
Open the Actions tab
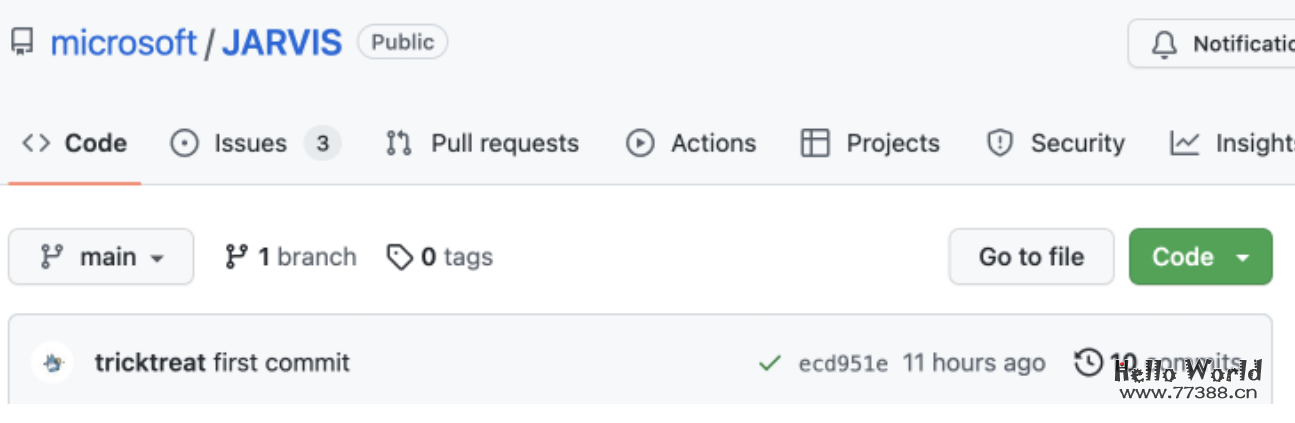point(691,144)
